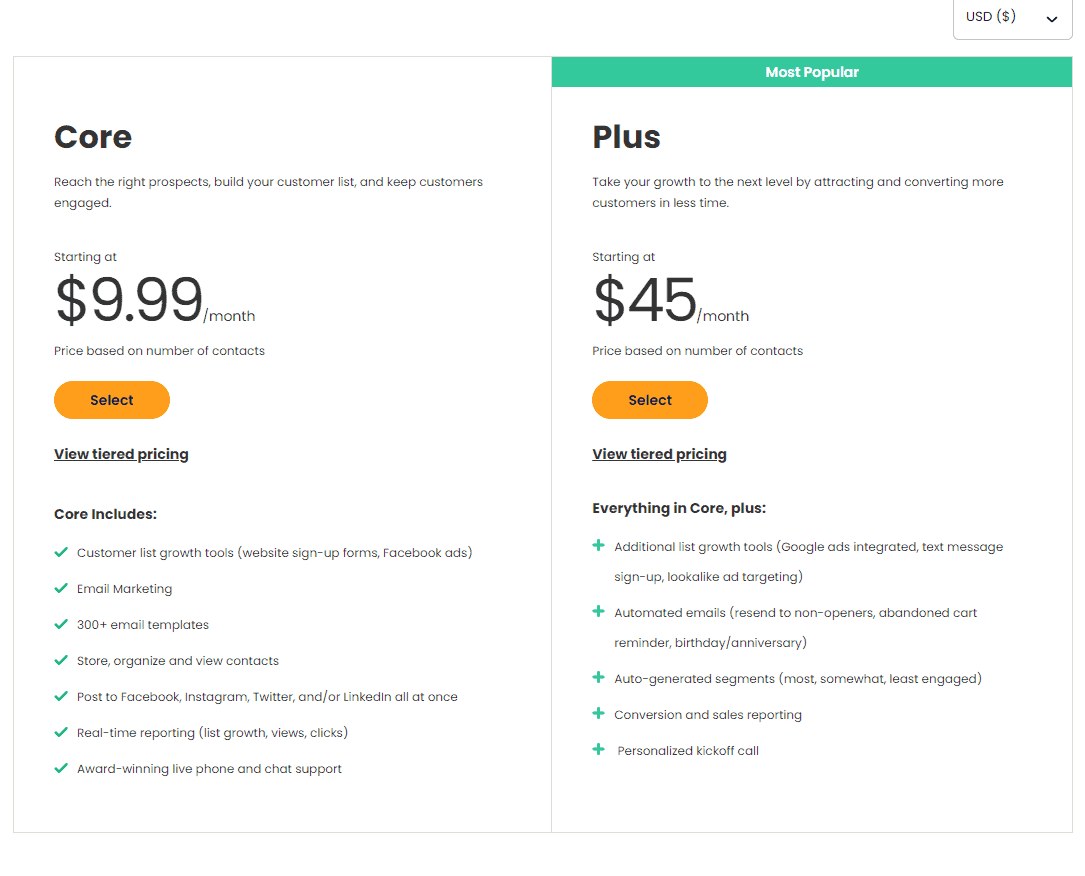Click the Most Popular banner above Plus
Image resolution: width=1085 pixels, height=876 pixels.
811,71
